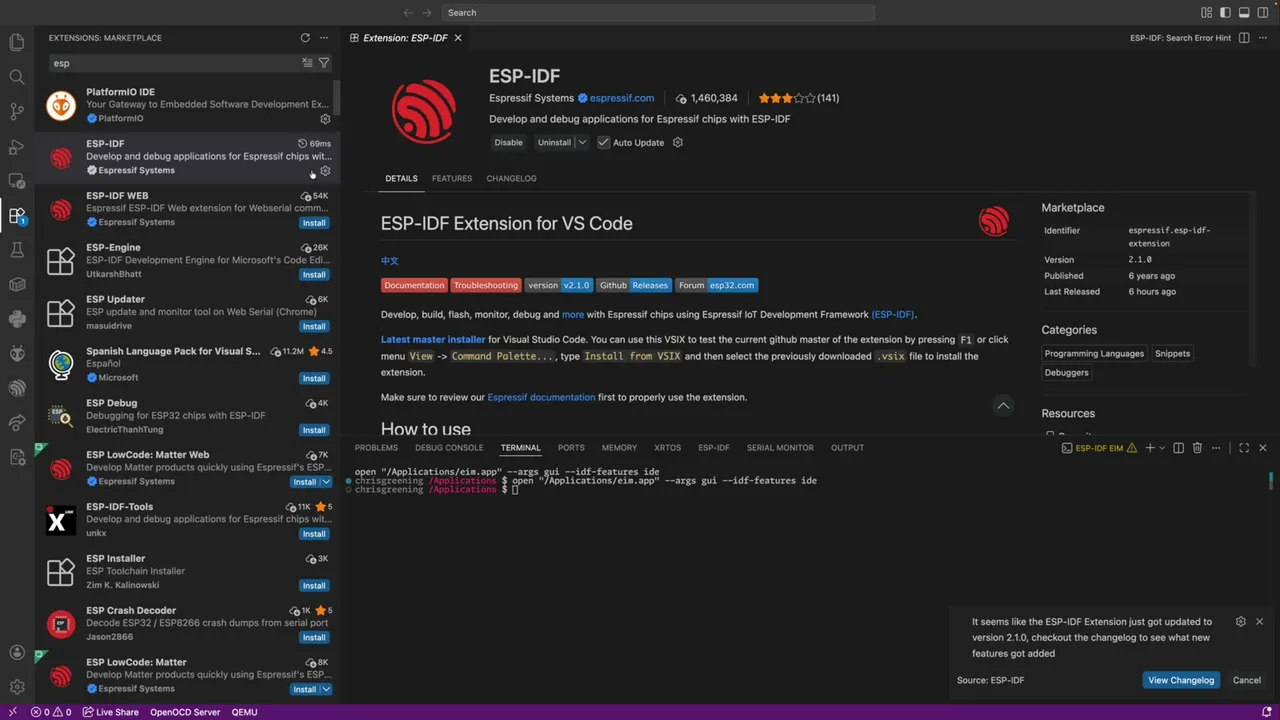Open the Testing flask icon view

17,250
